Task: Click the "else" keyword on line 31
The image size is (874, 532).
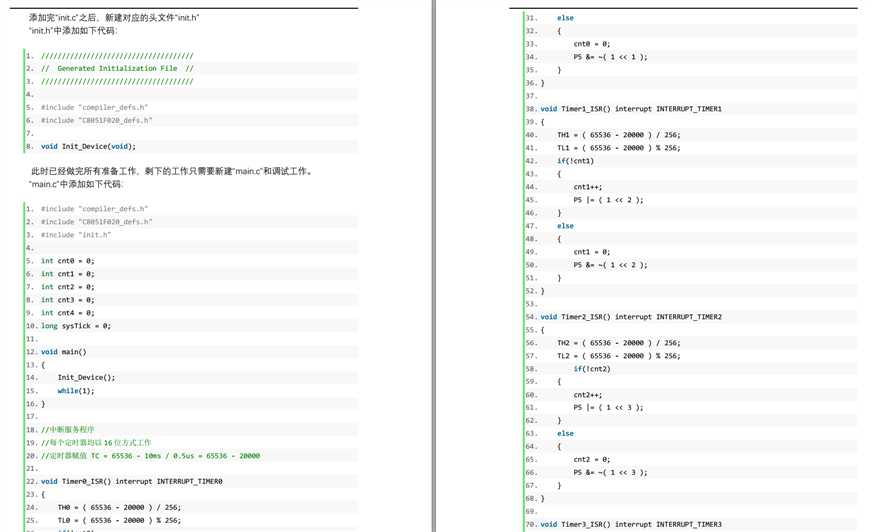Action: 565,18
